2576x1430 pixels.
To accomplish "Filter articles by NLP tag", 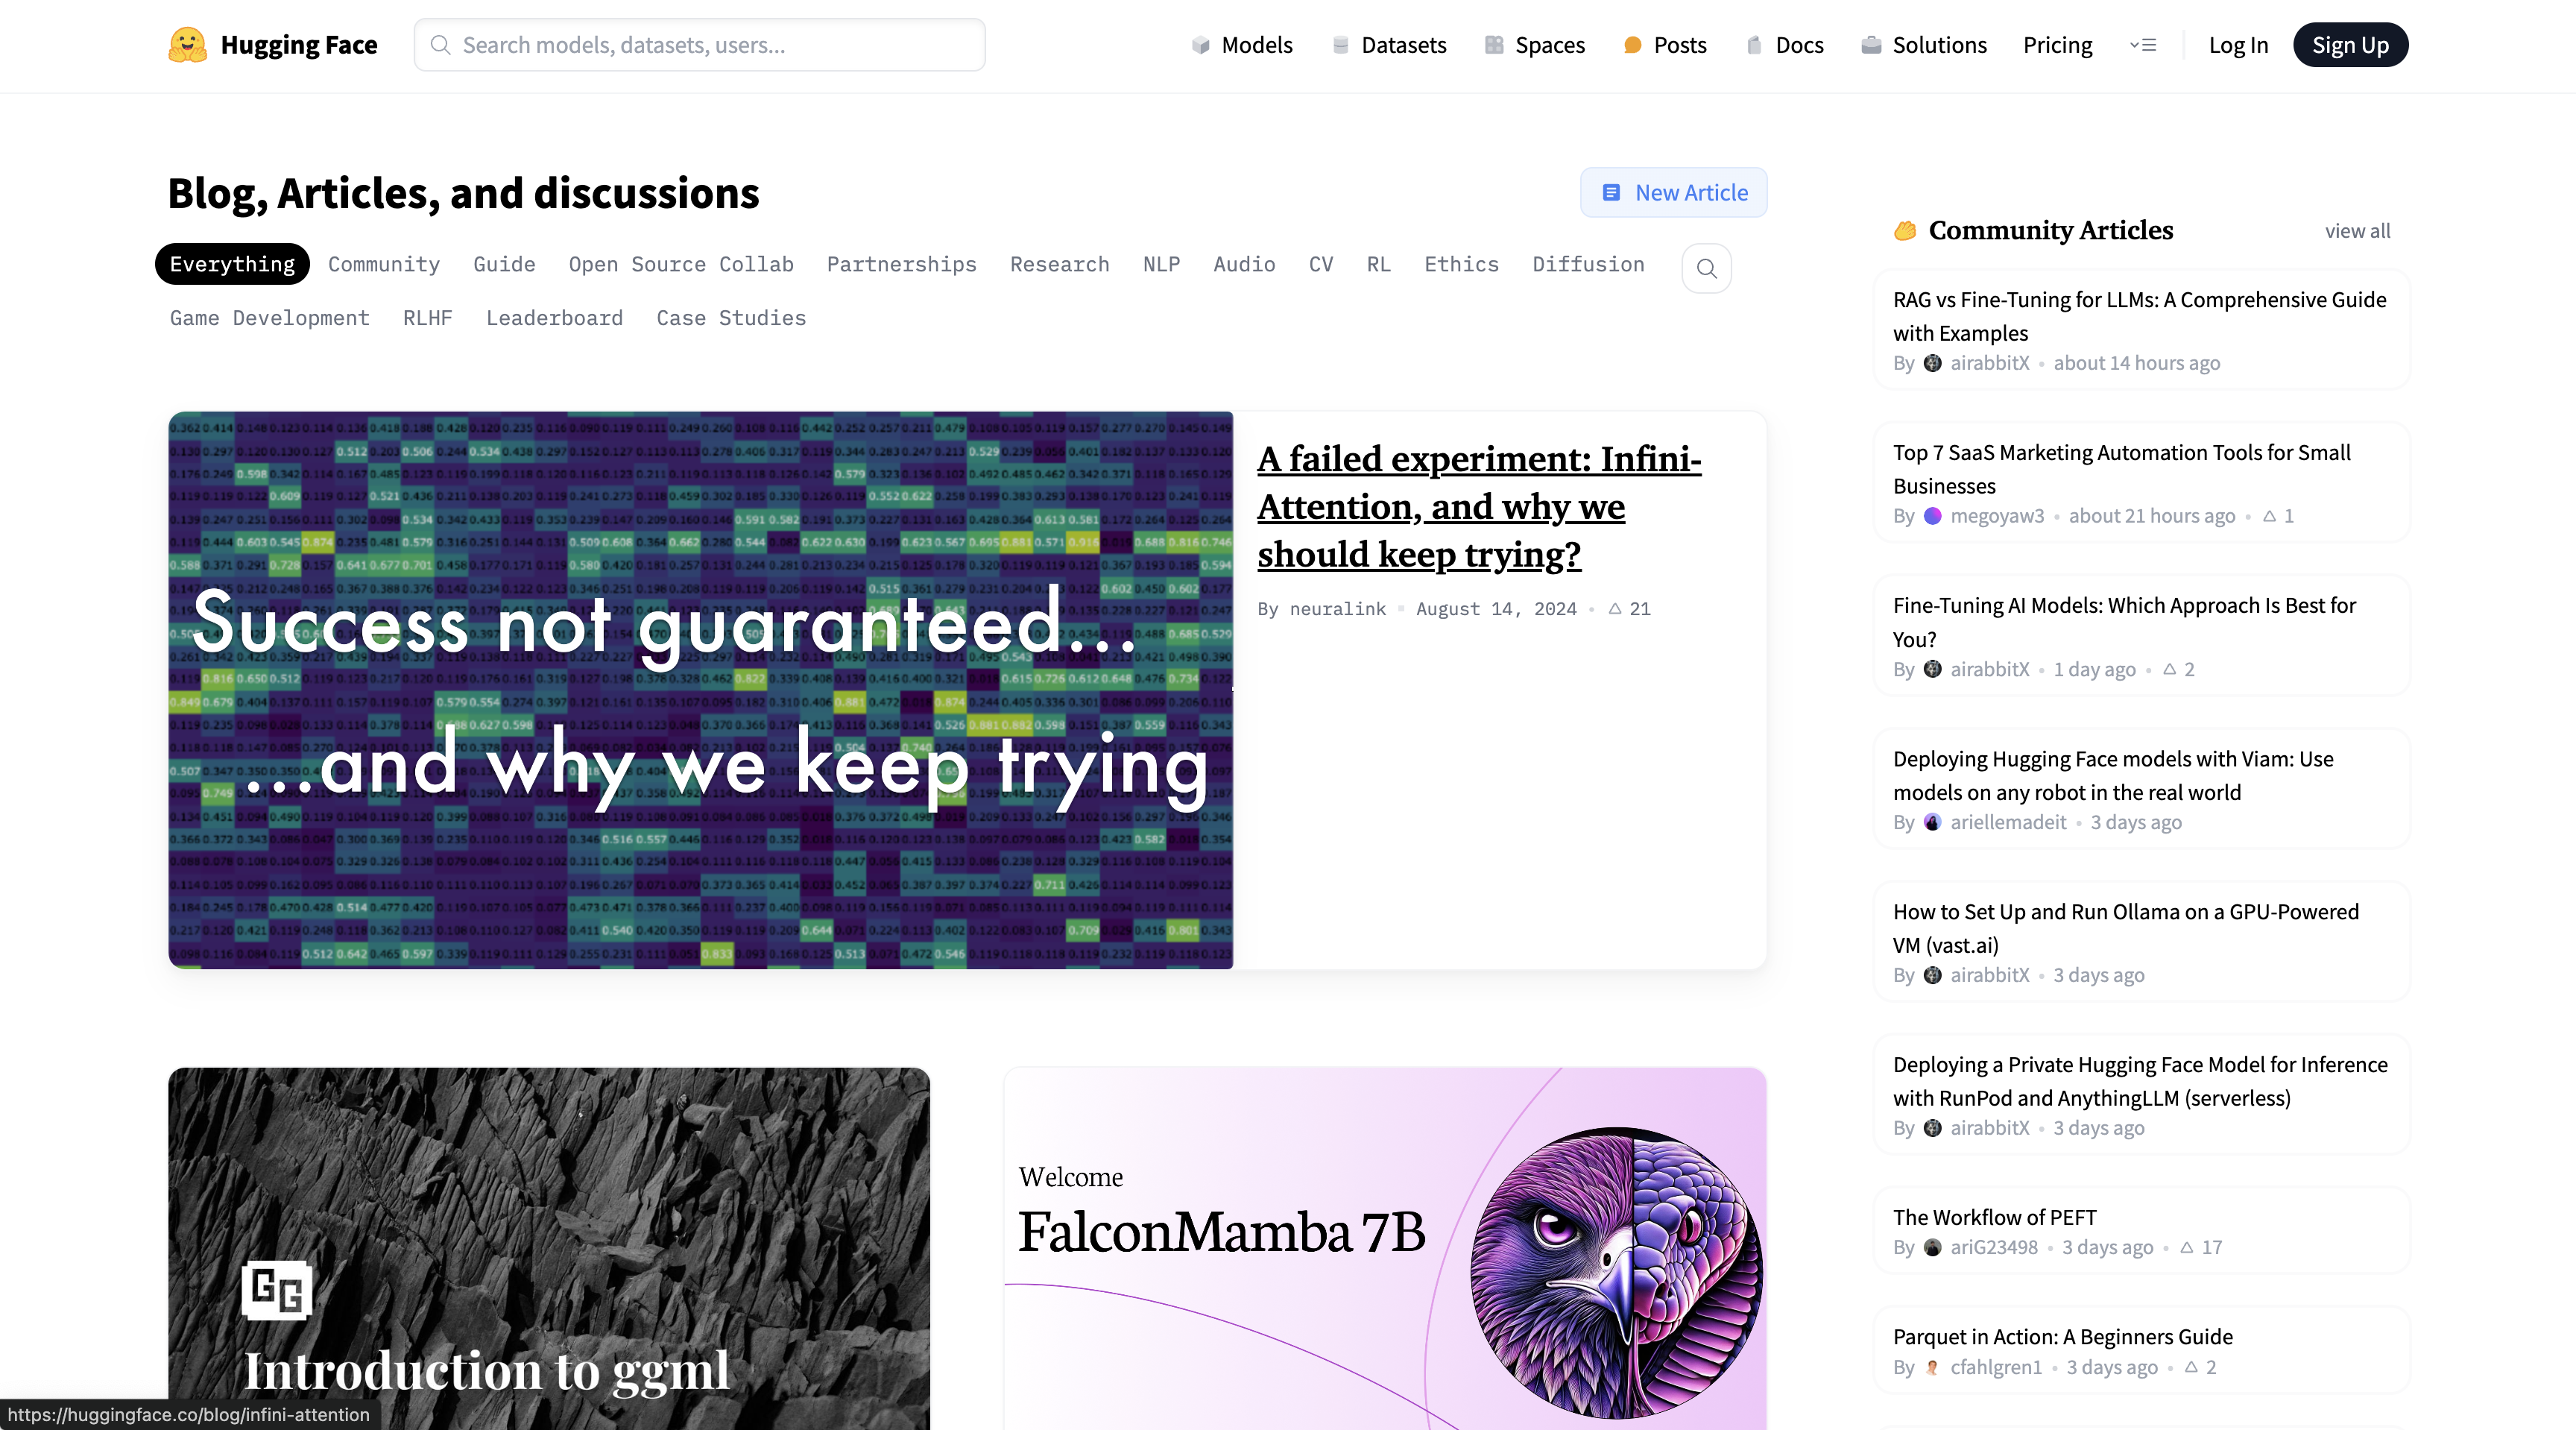I will [x=1161, y=264].
